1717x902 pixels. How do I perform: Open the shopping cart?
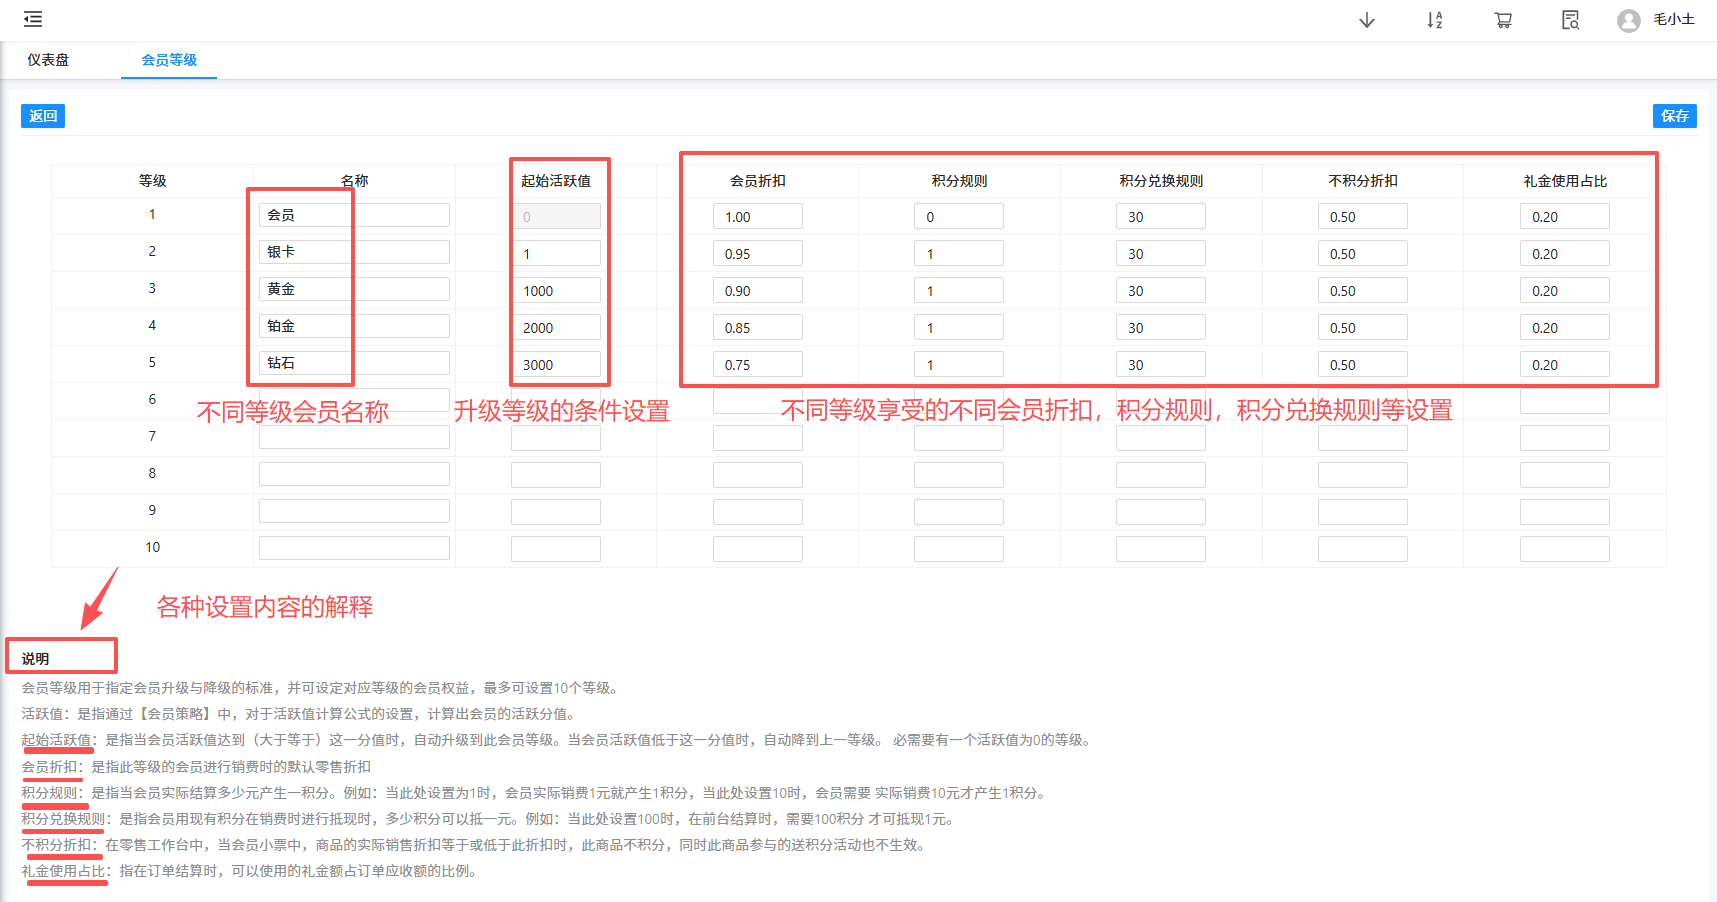click(1502, 19)
